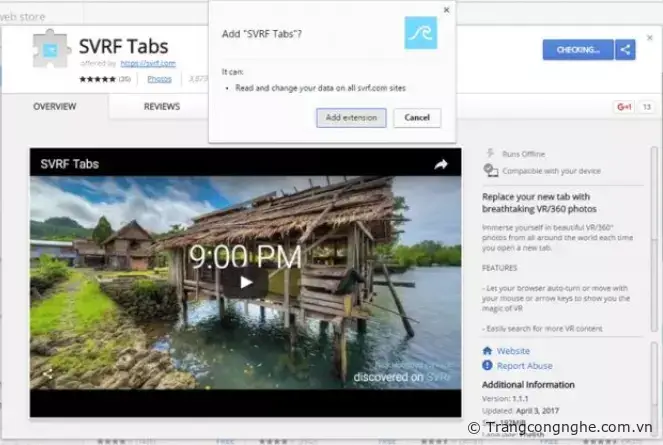Click the Runs Offline lightning icon
Viewport: 663px width, 445px height.
point(490,154)
